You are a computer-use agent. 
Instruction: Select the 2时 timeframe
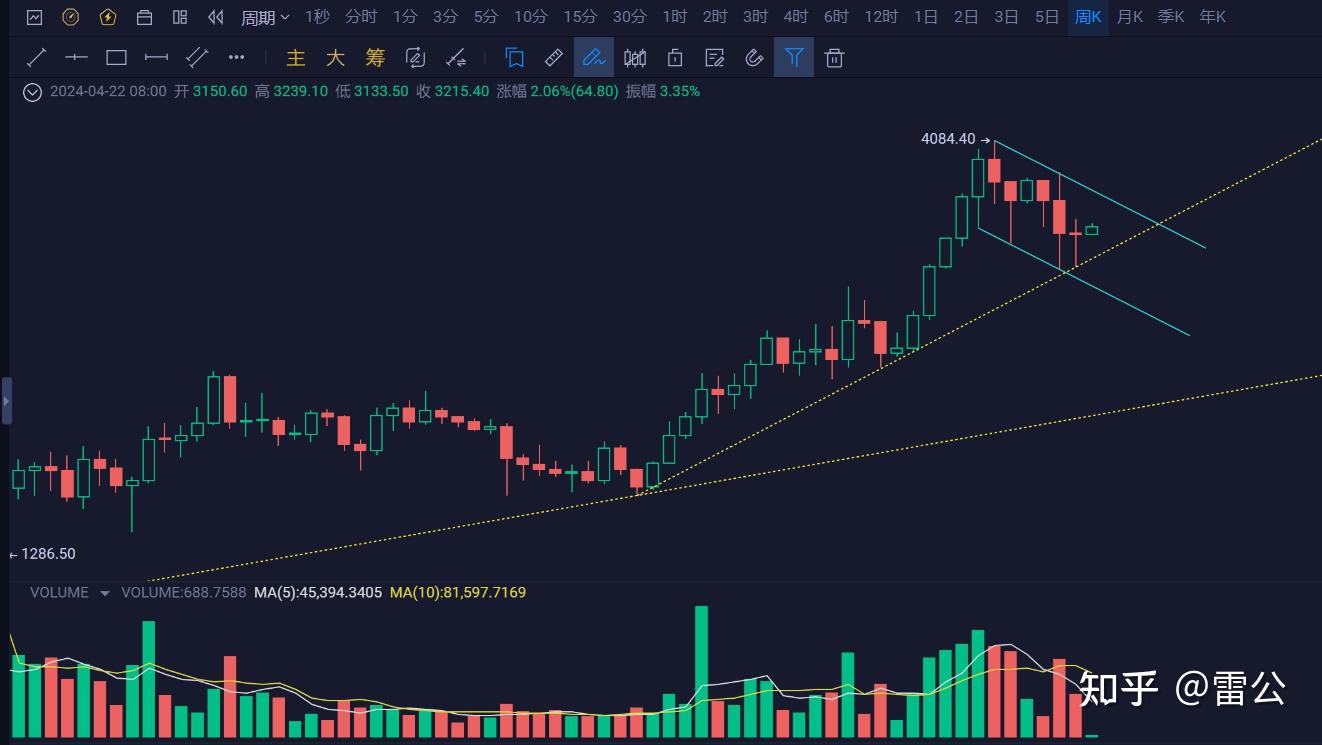point(714,17)
